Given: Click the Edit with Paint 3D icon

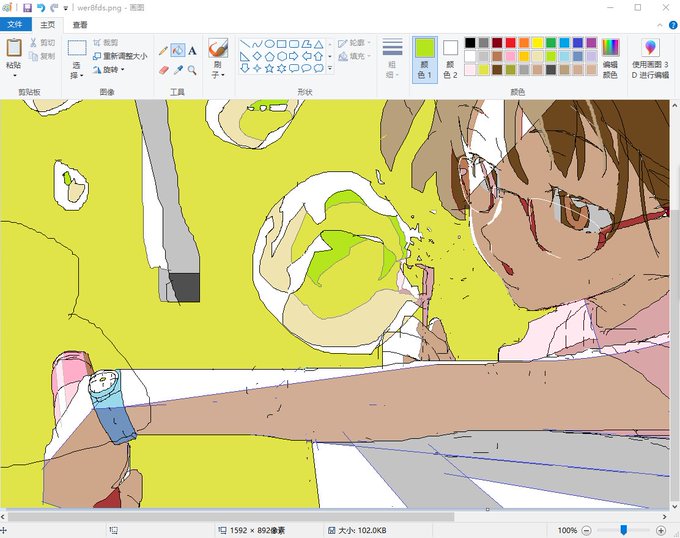Looking at the screenshot, I should 650,48.
